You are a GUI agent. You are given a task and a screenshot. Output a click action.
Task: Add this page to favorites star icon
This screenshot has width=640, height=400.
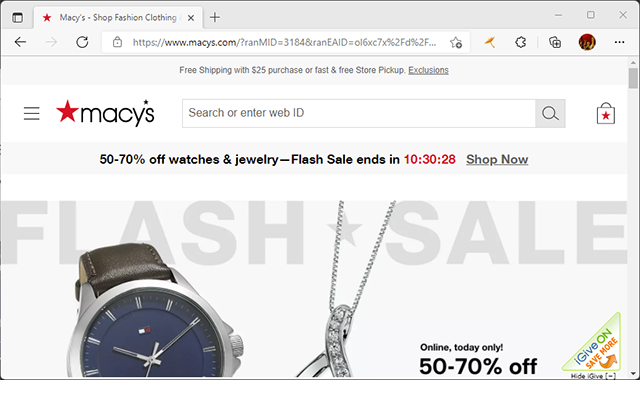456,42
